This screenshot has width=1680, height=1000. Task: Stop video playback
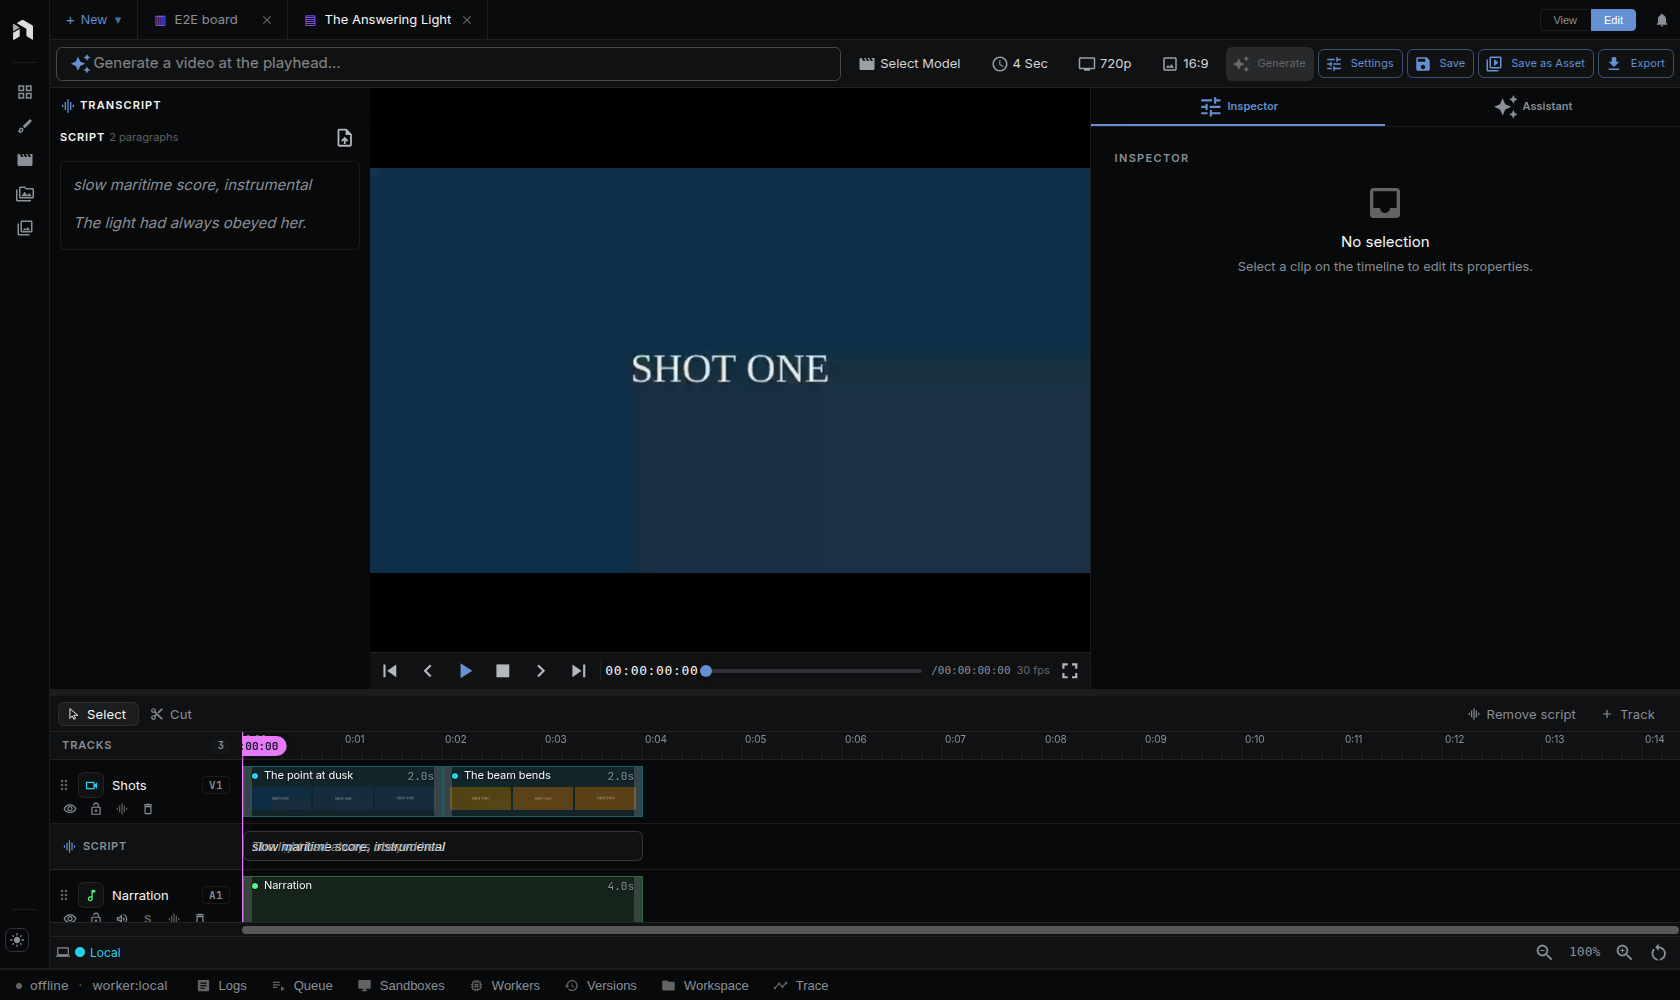(503, 671)
